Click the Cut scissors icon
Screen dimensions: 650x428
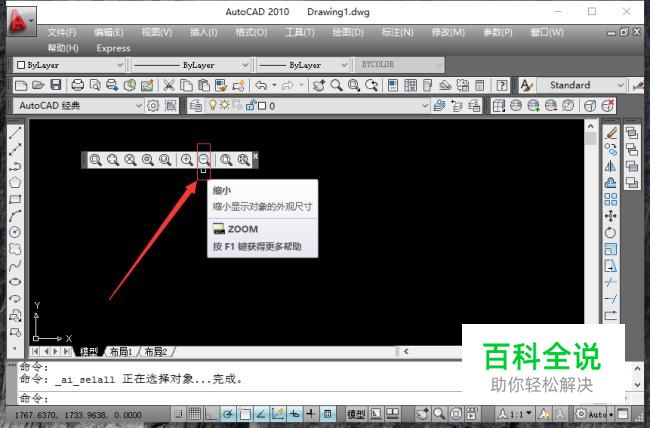coord(168,85)
